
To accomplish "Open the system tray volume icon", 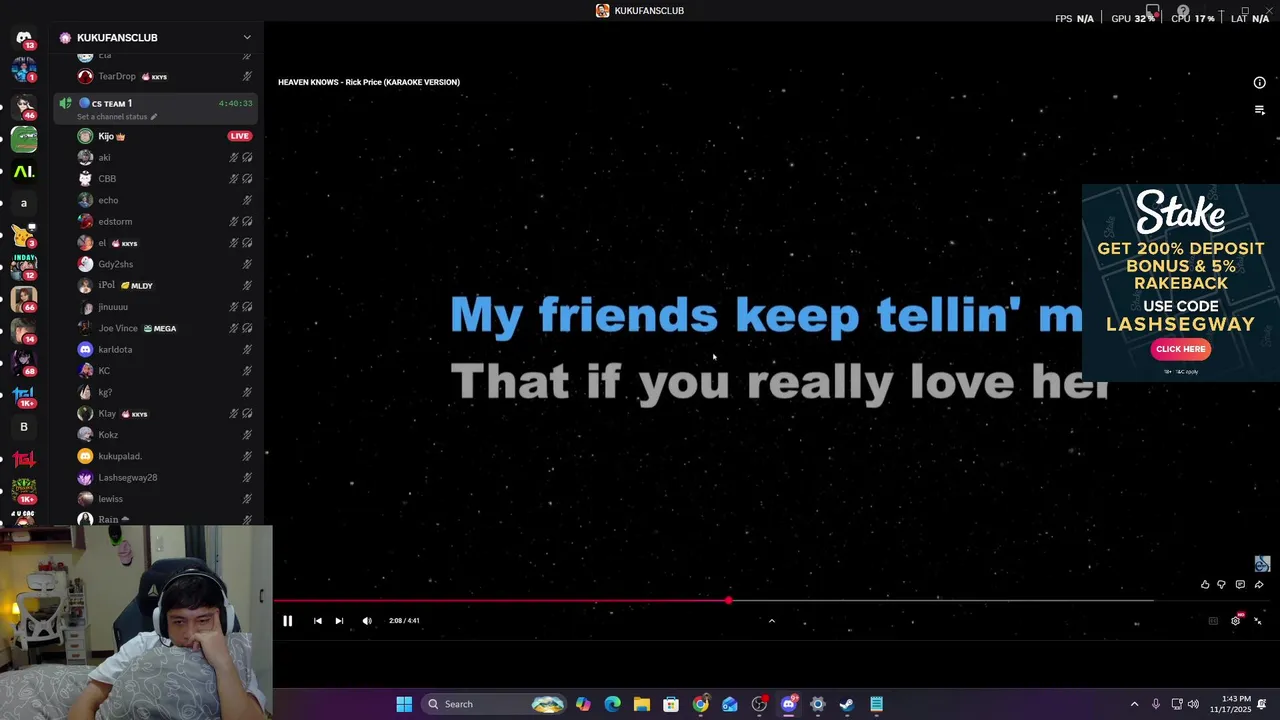I will pos(1193,704).
